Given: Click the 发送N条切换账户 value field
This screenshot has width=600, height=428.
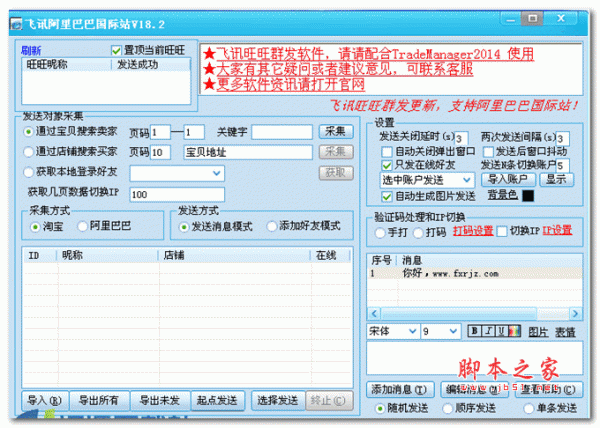Looking at the screenshot, I should pyautogui.click(x=562, y=166).
